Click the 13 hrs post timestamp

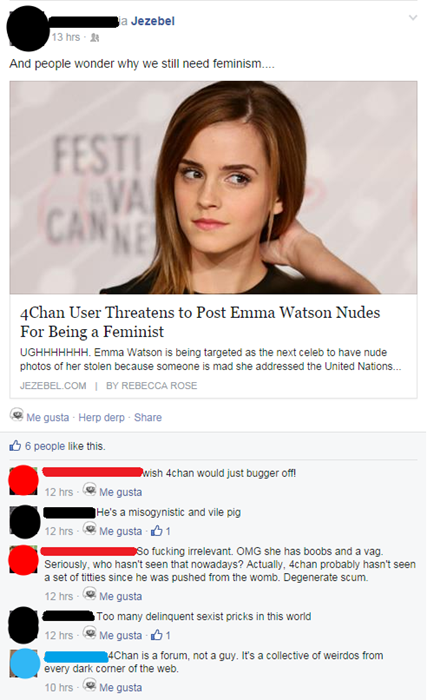66,38
